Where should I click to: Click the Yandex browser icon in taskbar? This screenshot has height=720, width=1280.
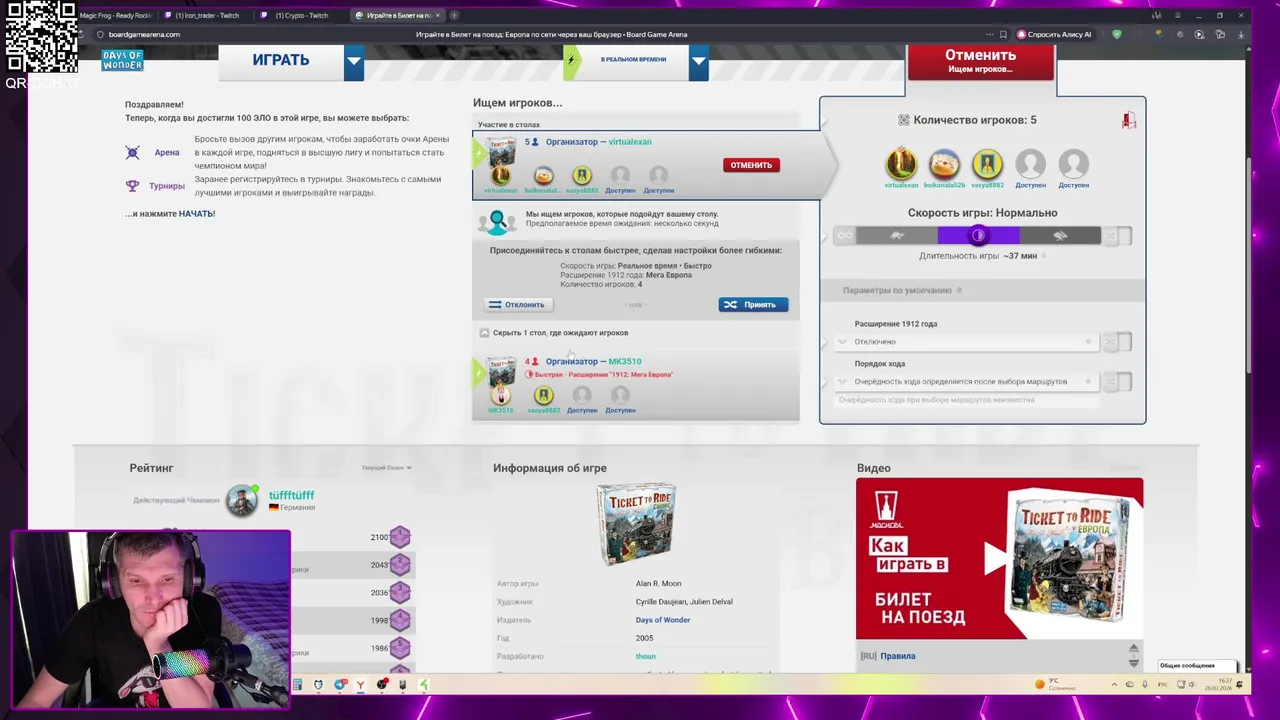361,685
